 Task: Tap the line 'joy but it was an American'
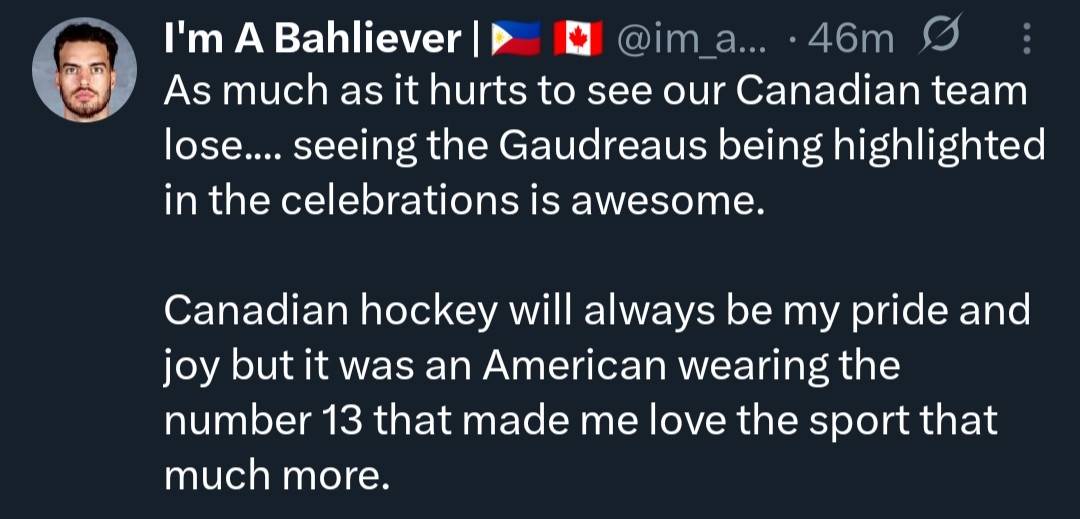point(531,365)
